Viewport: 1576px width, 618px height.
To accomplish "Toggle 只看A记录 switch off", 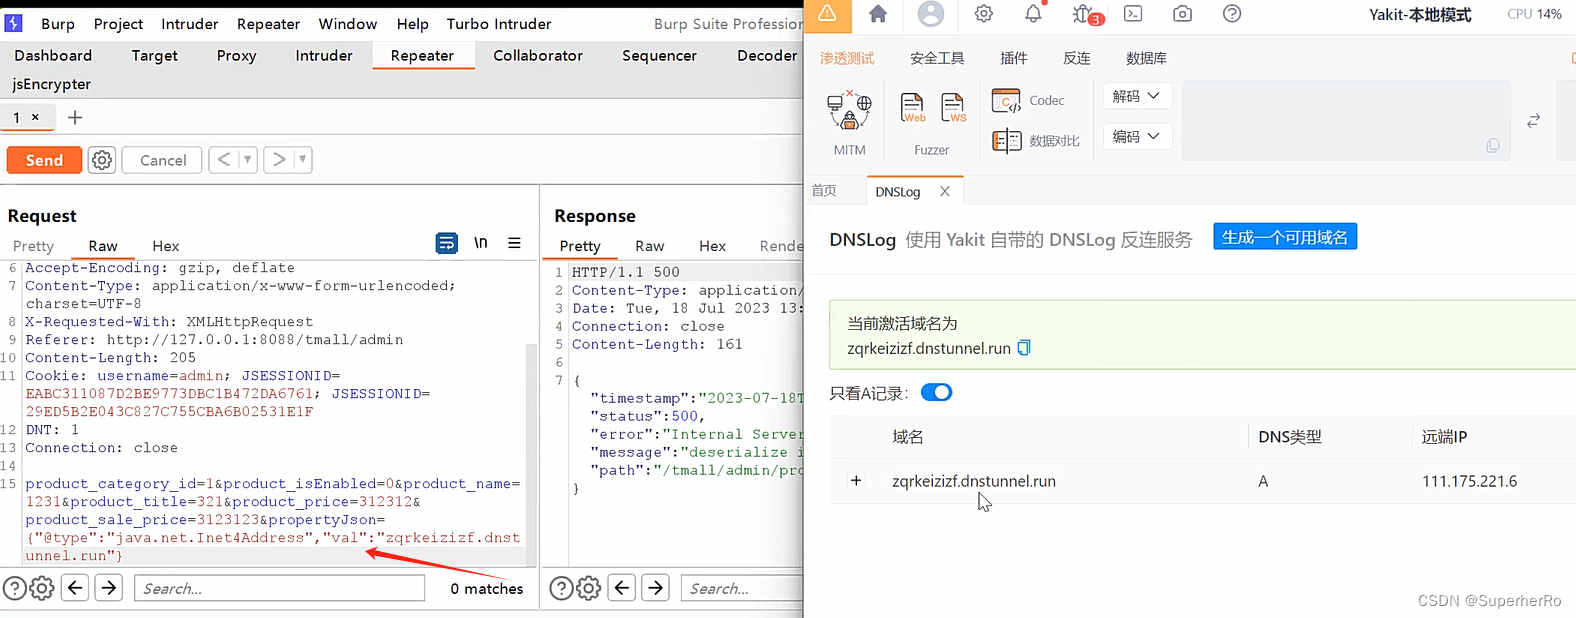I will (936, 392).
